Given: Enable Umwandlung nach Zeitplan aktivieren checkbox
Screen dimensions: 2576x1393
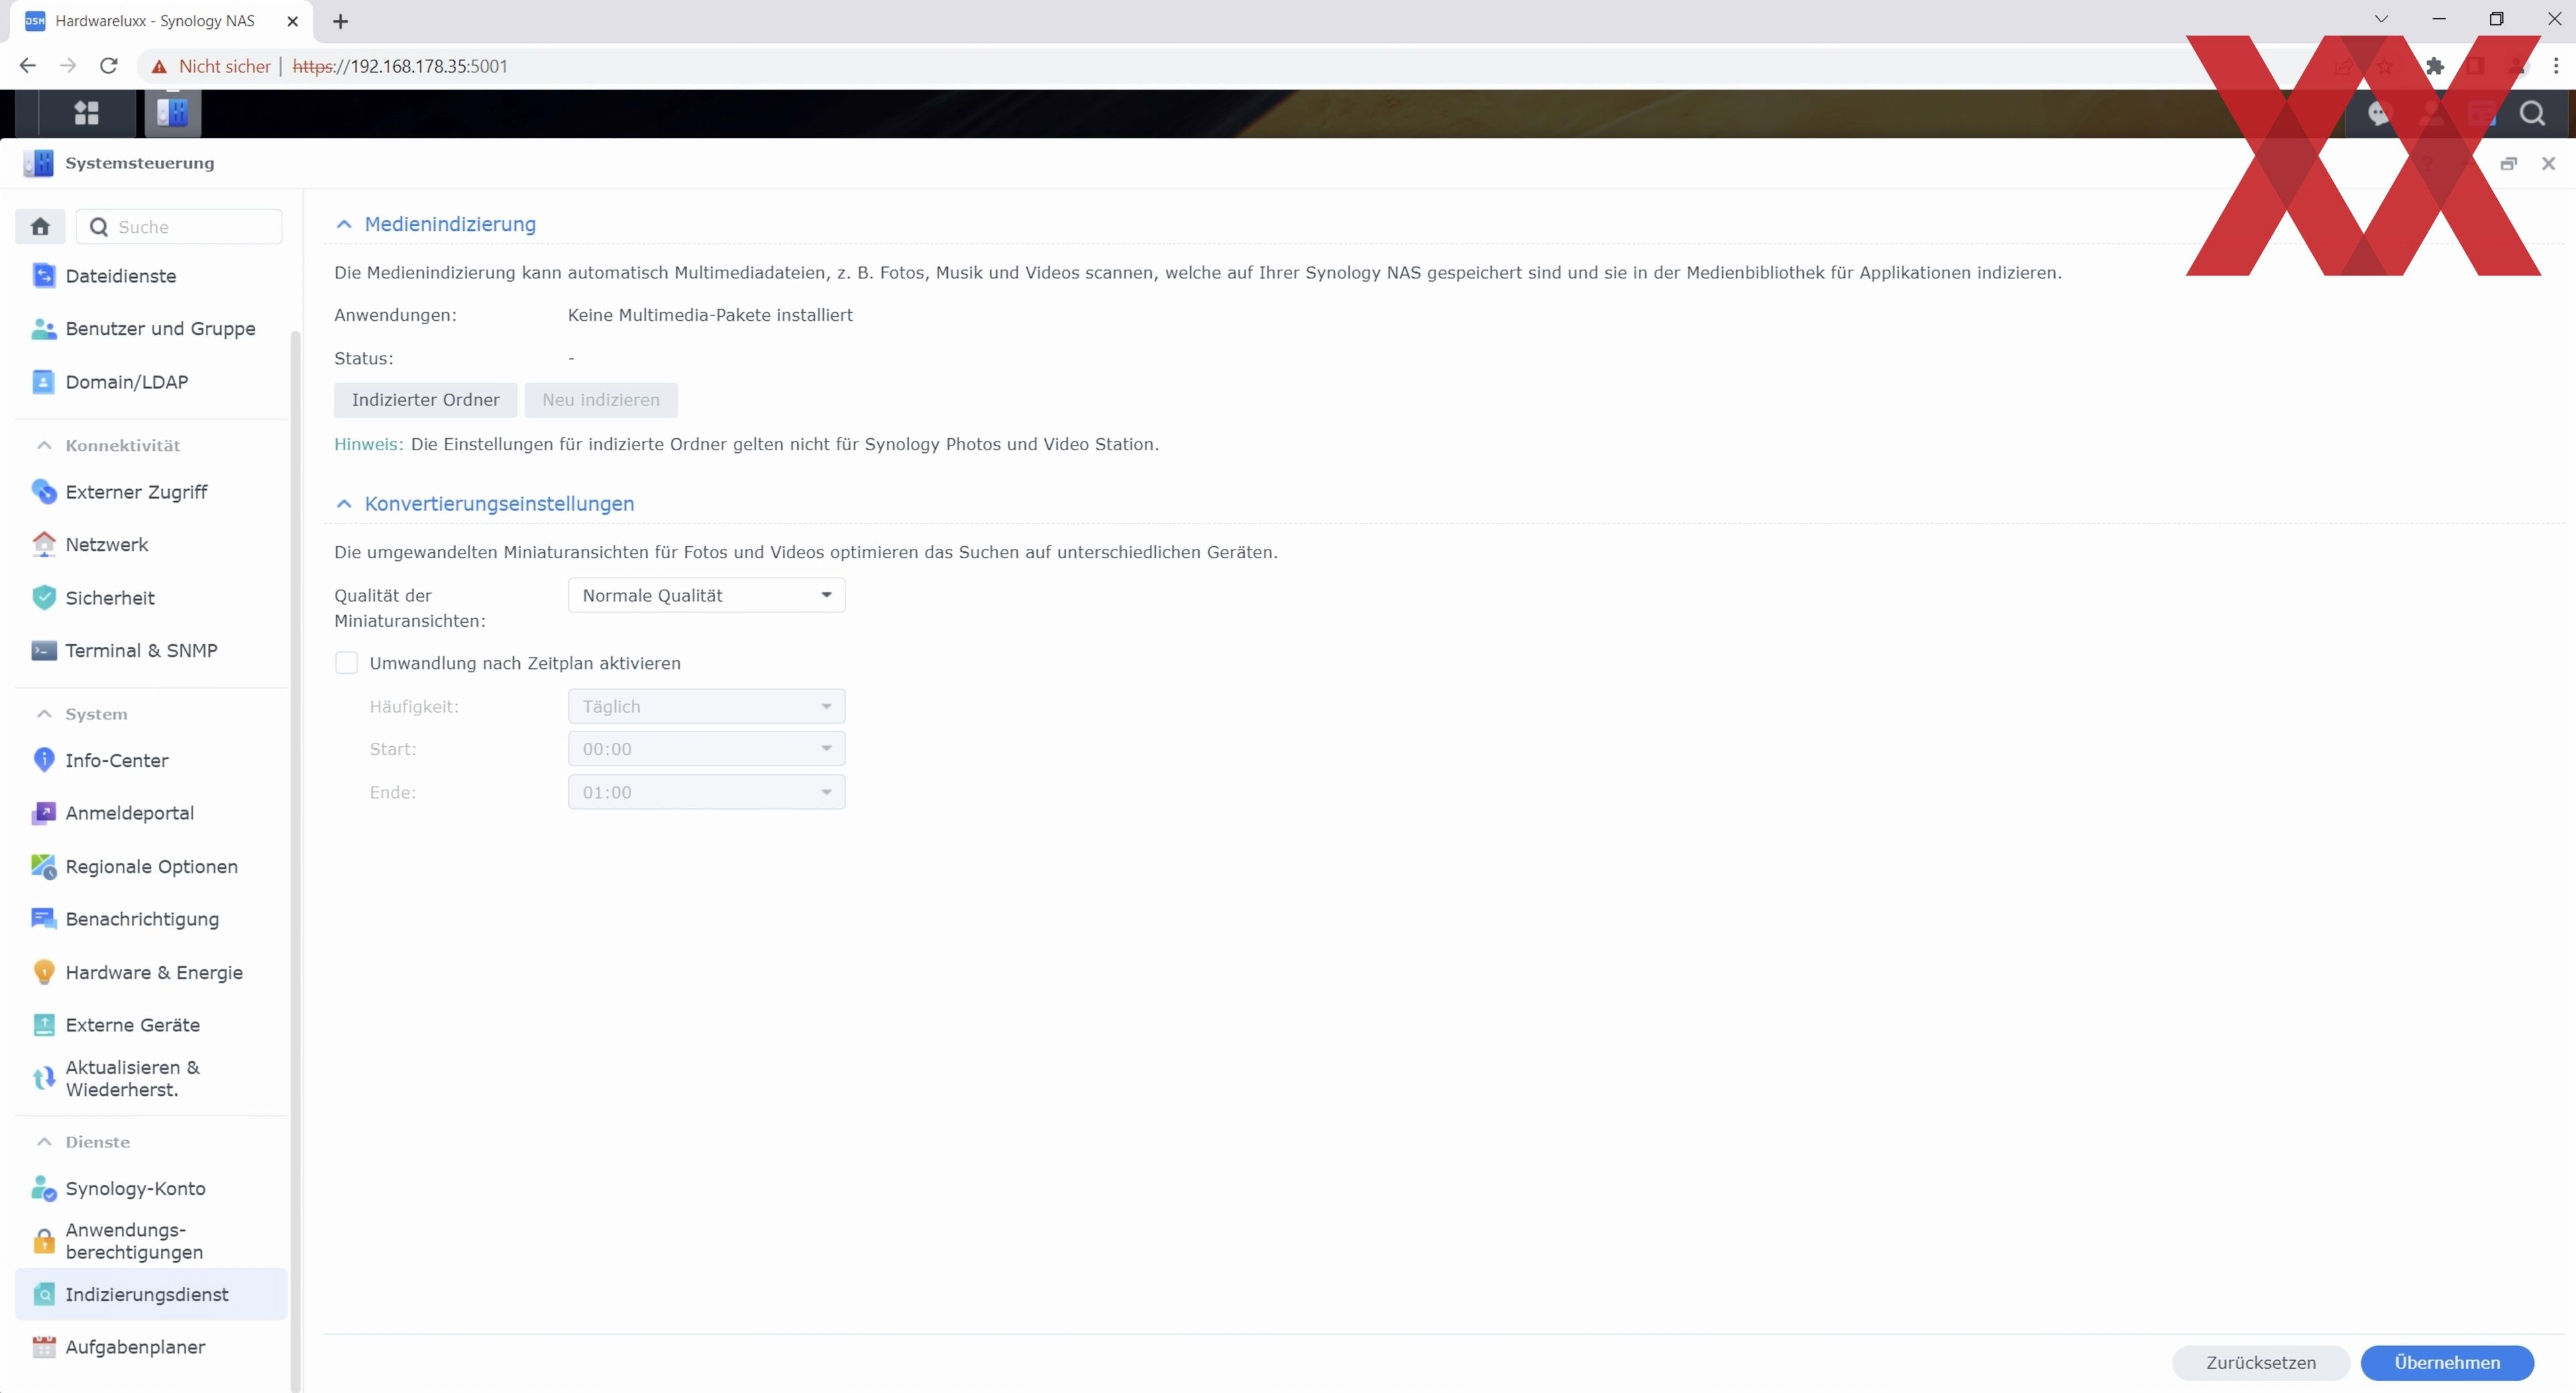Looking at the screenshot, I should point(346,663).
